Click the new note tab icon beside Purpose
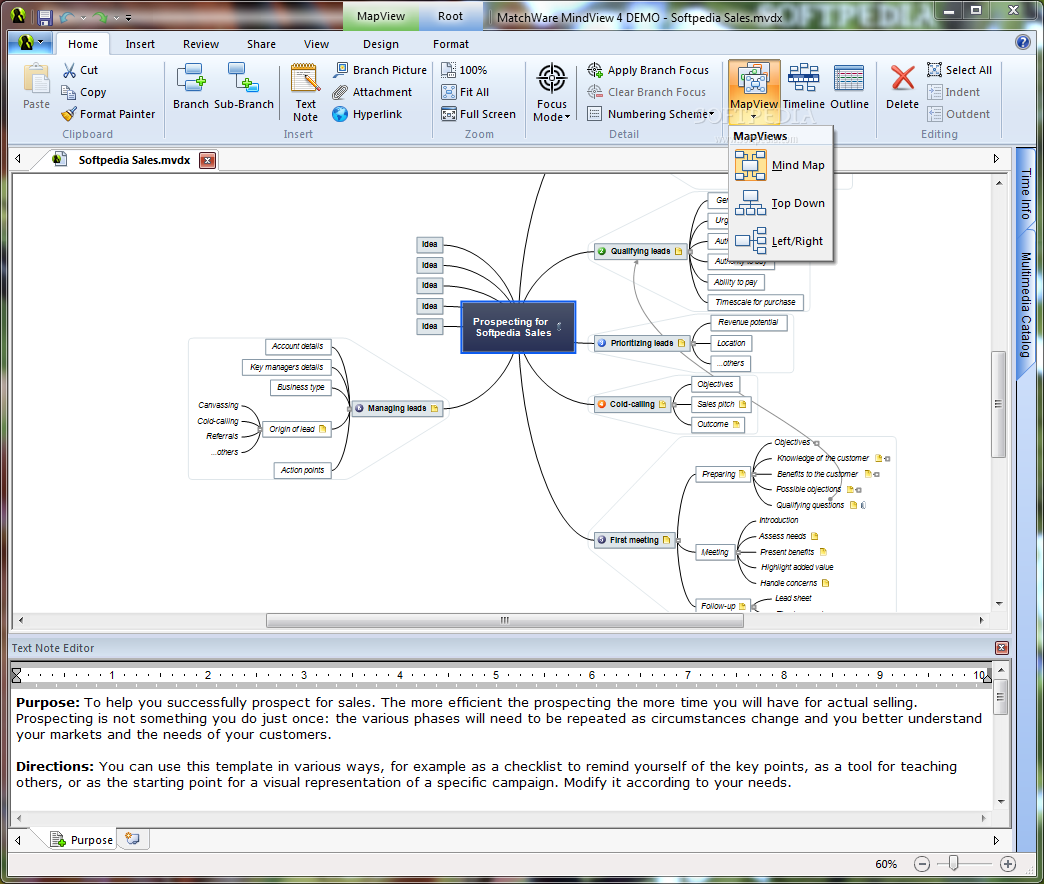This screenshot has width=1044, height=884. point(132,839)
